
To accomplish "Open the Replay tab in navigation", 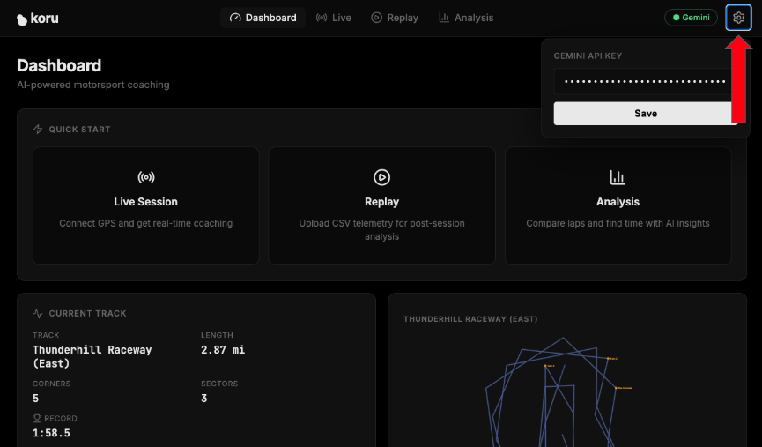I will [x=394, y=18].
